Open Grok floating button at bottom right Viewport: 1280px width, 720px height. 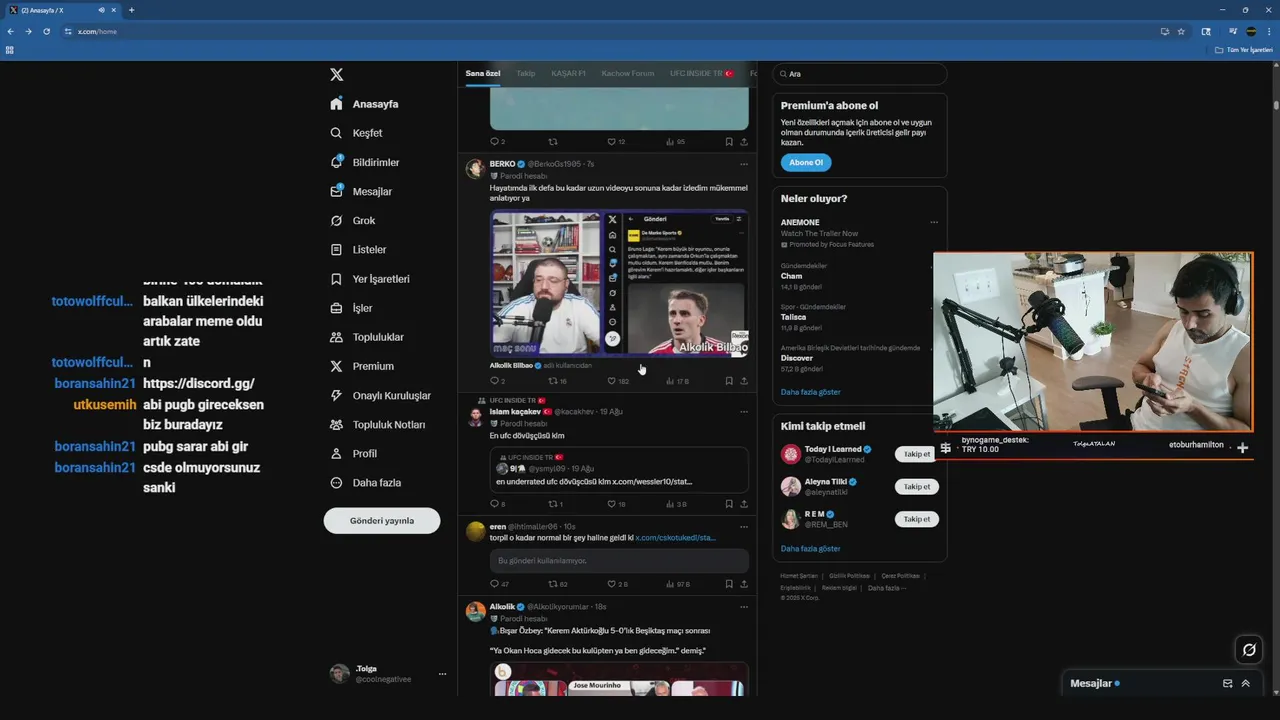coord(1249,650)
